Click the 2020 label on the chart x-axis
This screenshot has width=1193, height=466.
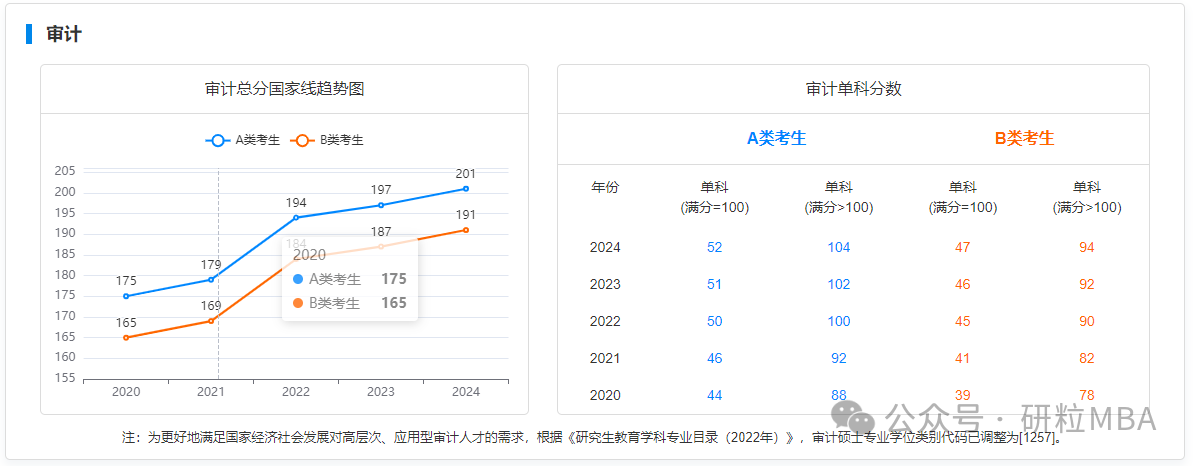coord(126,392)
